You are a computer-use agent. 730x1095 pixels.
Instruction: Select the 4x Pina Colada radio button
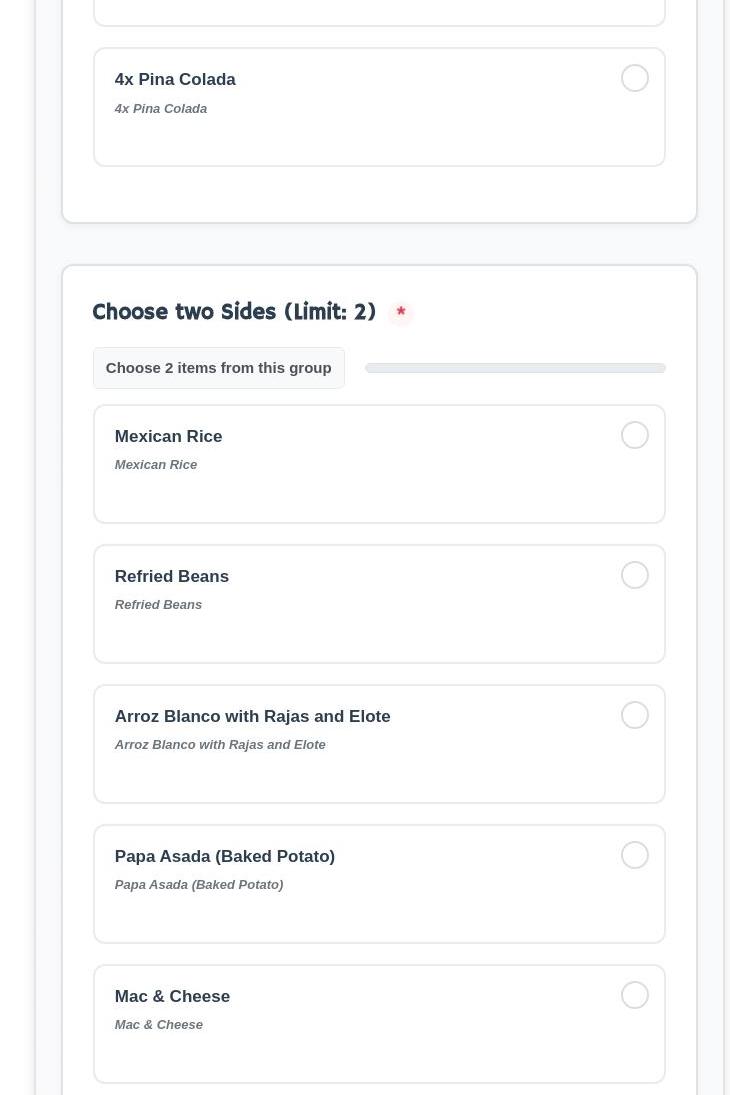634,78
